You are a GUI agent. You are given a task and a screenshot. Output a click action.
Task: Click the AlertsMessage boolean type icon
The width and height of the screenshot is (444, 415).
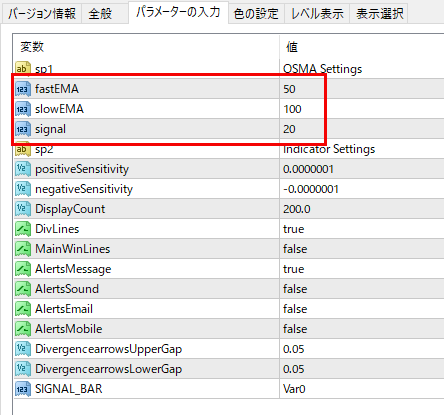(x=23, y=269)
